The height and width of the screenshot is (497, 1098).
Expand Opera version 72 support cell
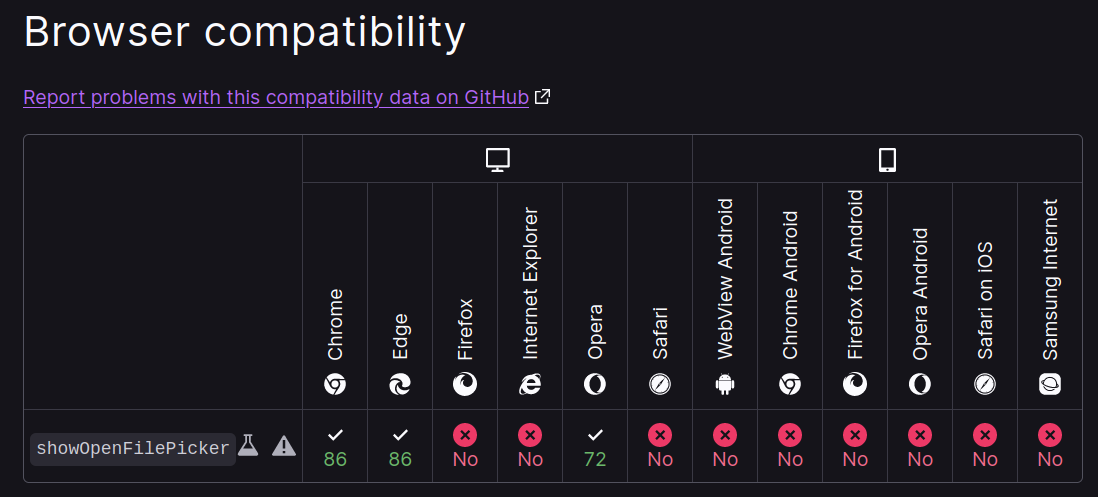pyautogui.click(x=595, y=446)
